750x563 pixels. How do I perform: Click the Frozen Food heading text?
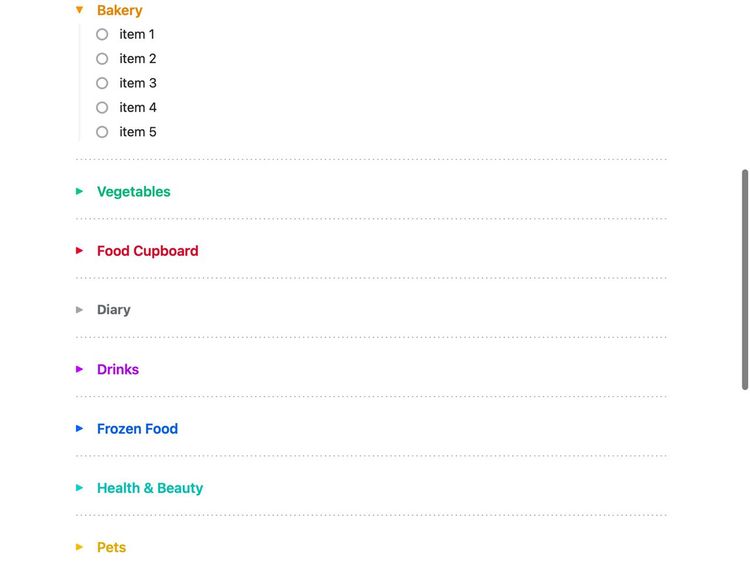point(137,429)
